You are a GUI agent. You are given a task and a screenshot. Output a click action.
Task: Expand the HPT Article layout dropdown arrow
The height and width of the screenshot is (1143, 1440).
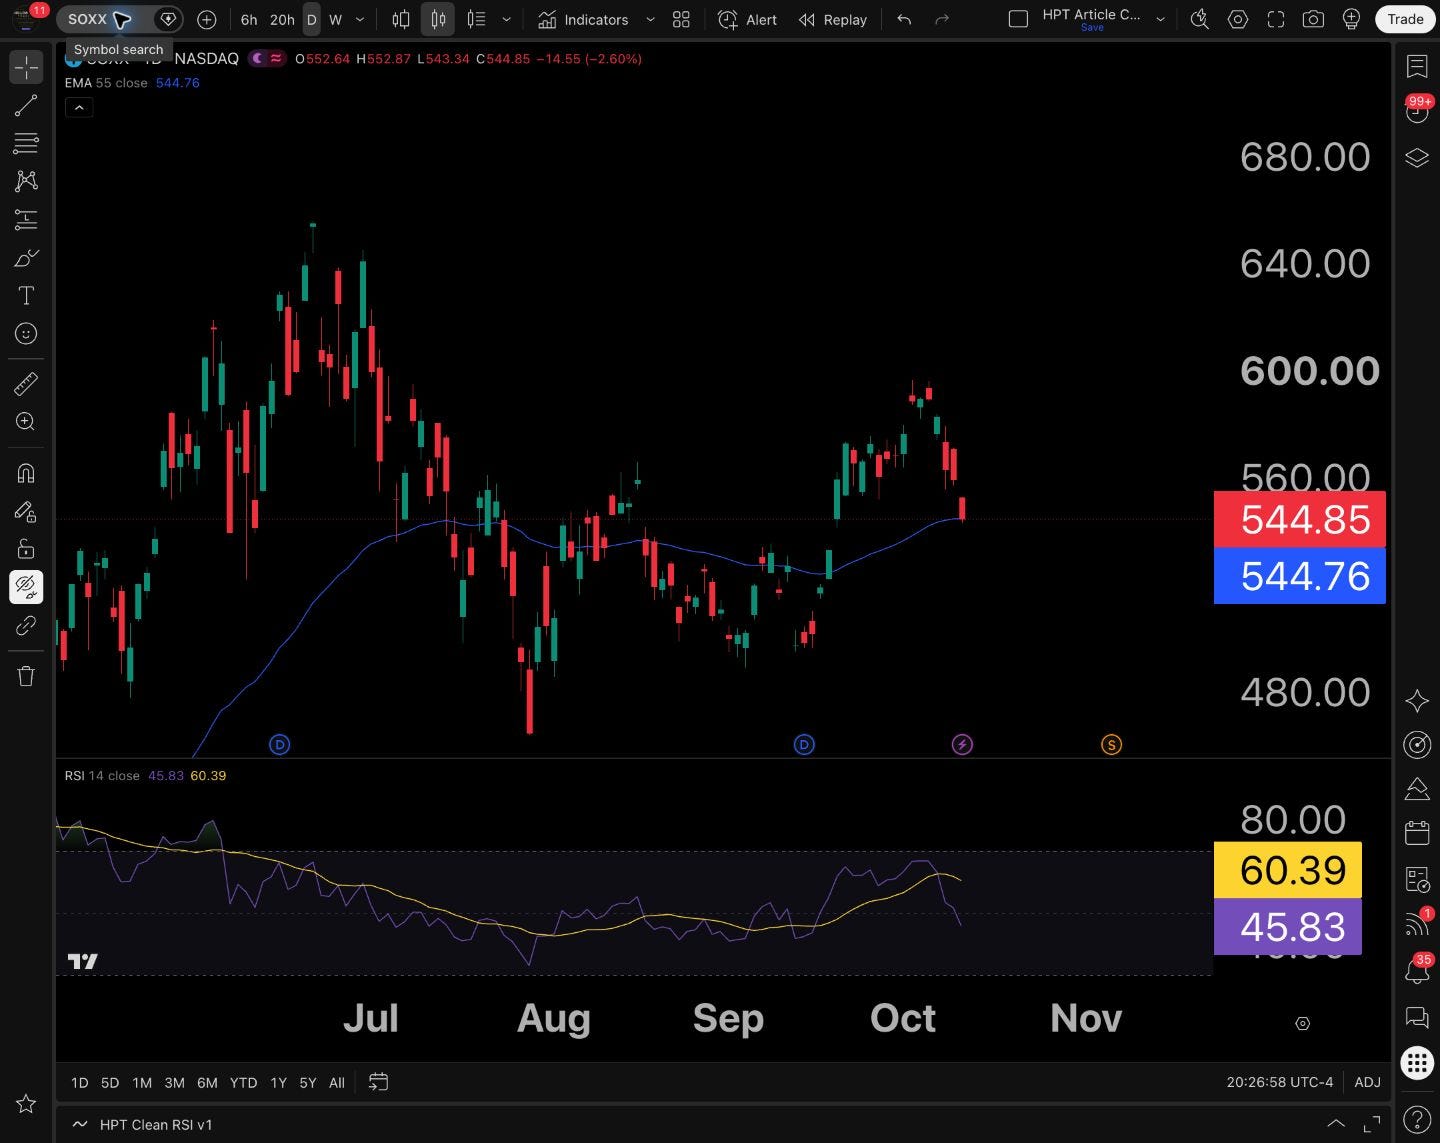pyautogui.click(x=1160, y=19)
